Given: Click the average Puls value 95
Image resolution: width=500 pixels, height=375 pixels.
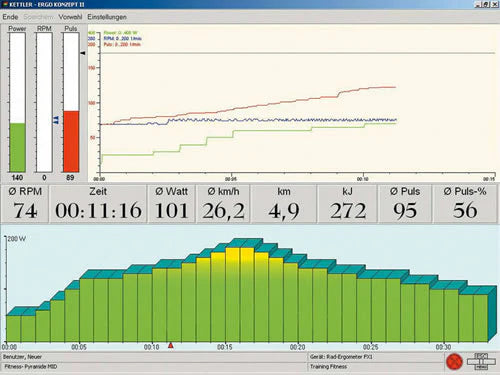Looking at the screenshot, I should [405, 211].
